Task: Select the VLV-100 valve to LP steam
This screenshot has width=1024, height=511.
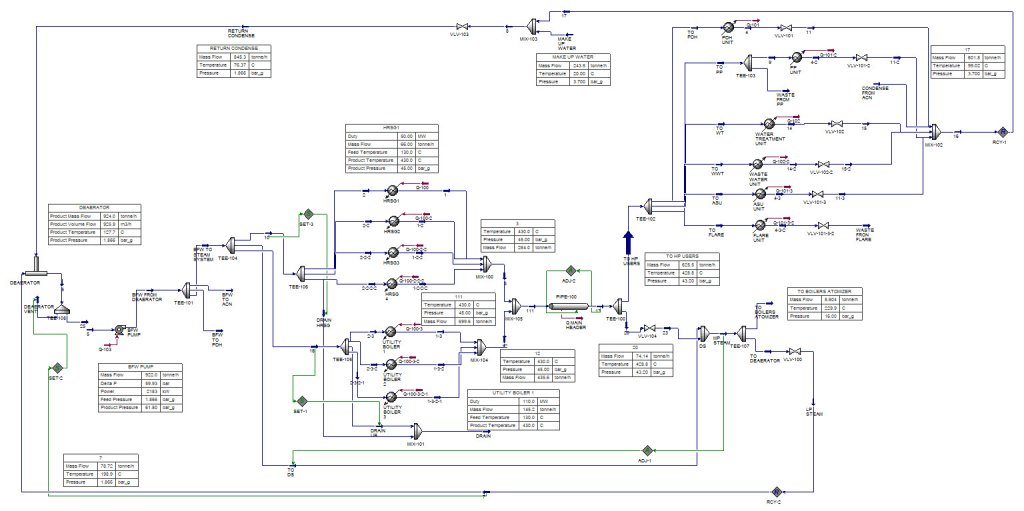Action: click(792, 351)
